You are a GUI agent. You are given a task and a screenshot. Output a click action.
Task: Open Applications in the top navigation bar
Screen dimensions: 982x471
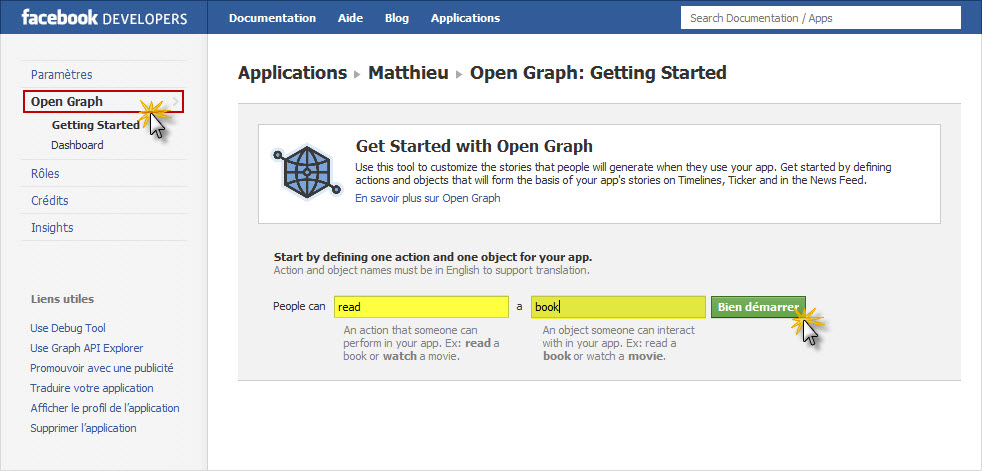point(465,18)
